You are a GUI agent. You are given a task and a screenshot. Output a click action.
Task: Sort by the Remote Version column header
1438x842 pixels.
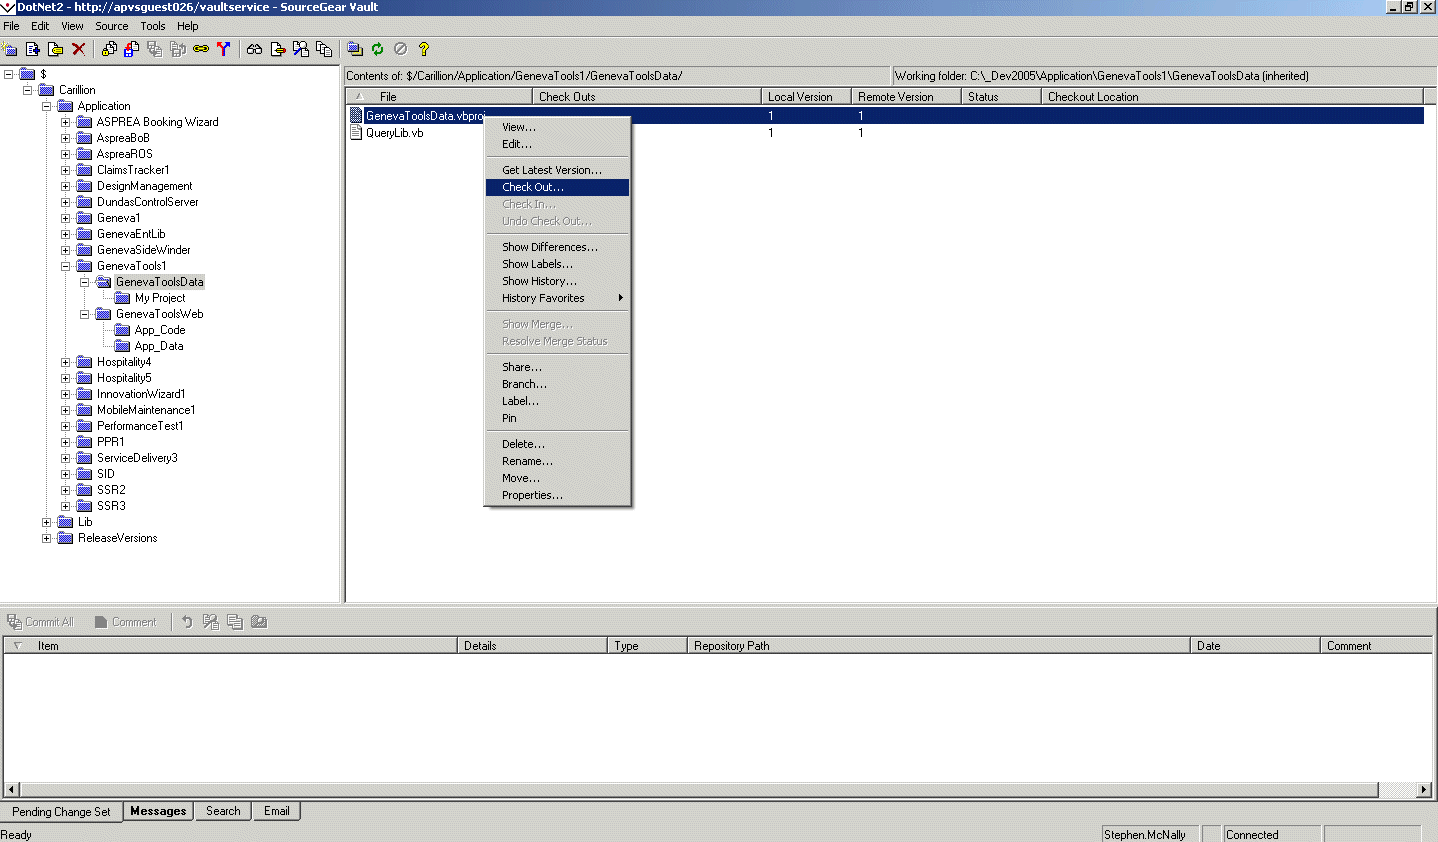906,97
